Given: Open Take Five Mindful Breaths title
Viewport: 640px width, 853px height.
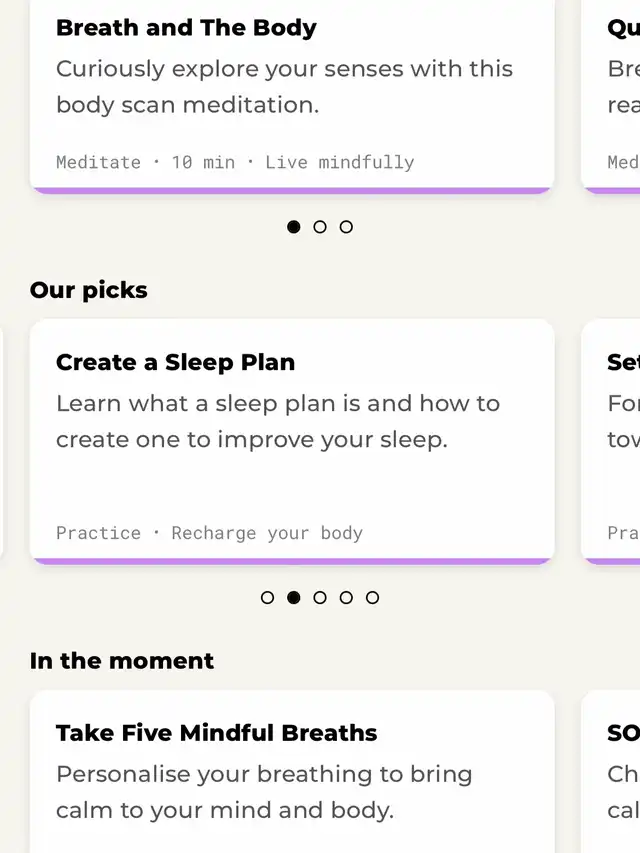Looking at the screenshot, I should click(x=216, y=733).
